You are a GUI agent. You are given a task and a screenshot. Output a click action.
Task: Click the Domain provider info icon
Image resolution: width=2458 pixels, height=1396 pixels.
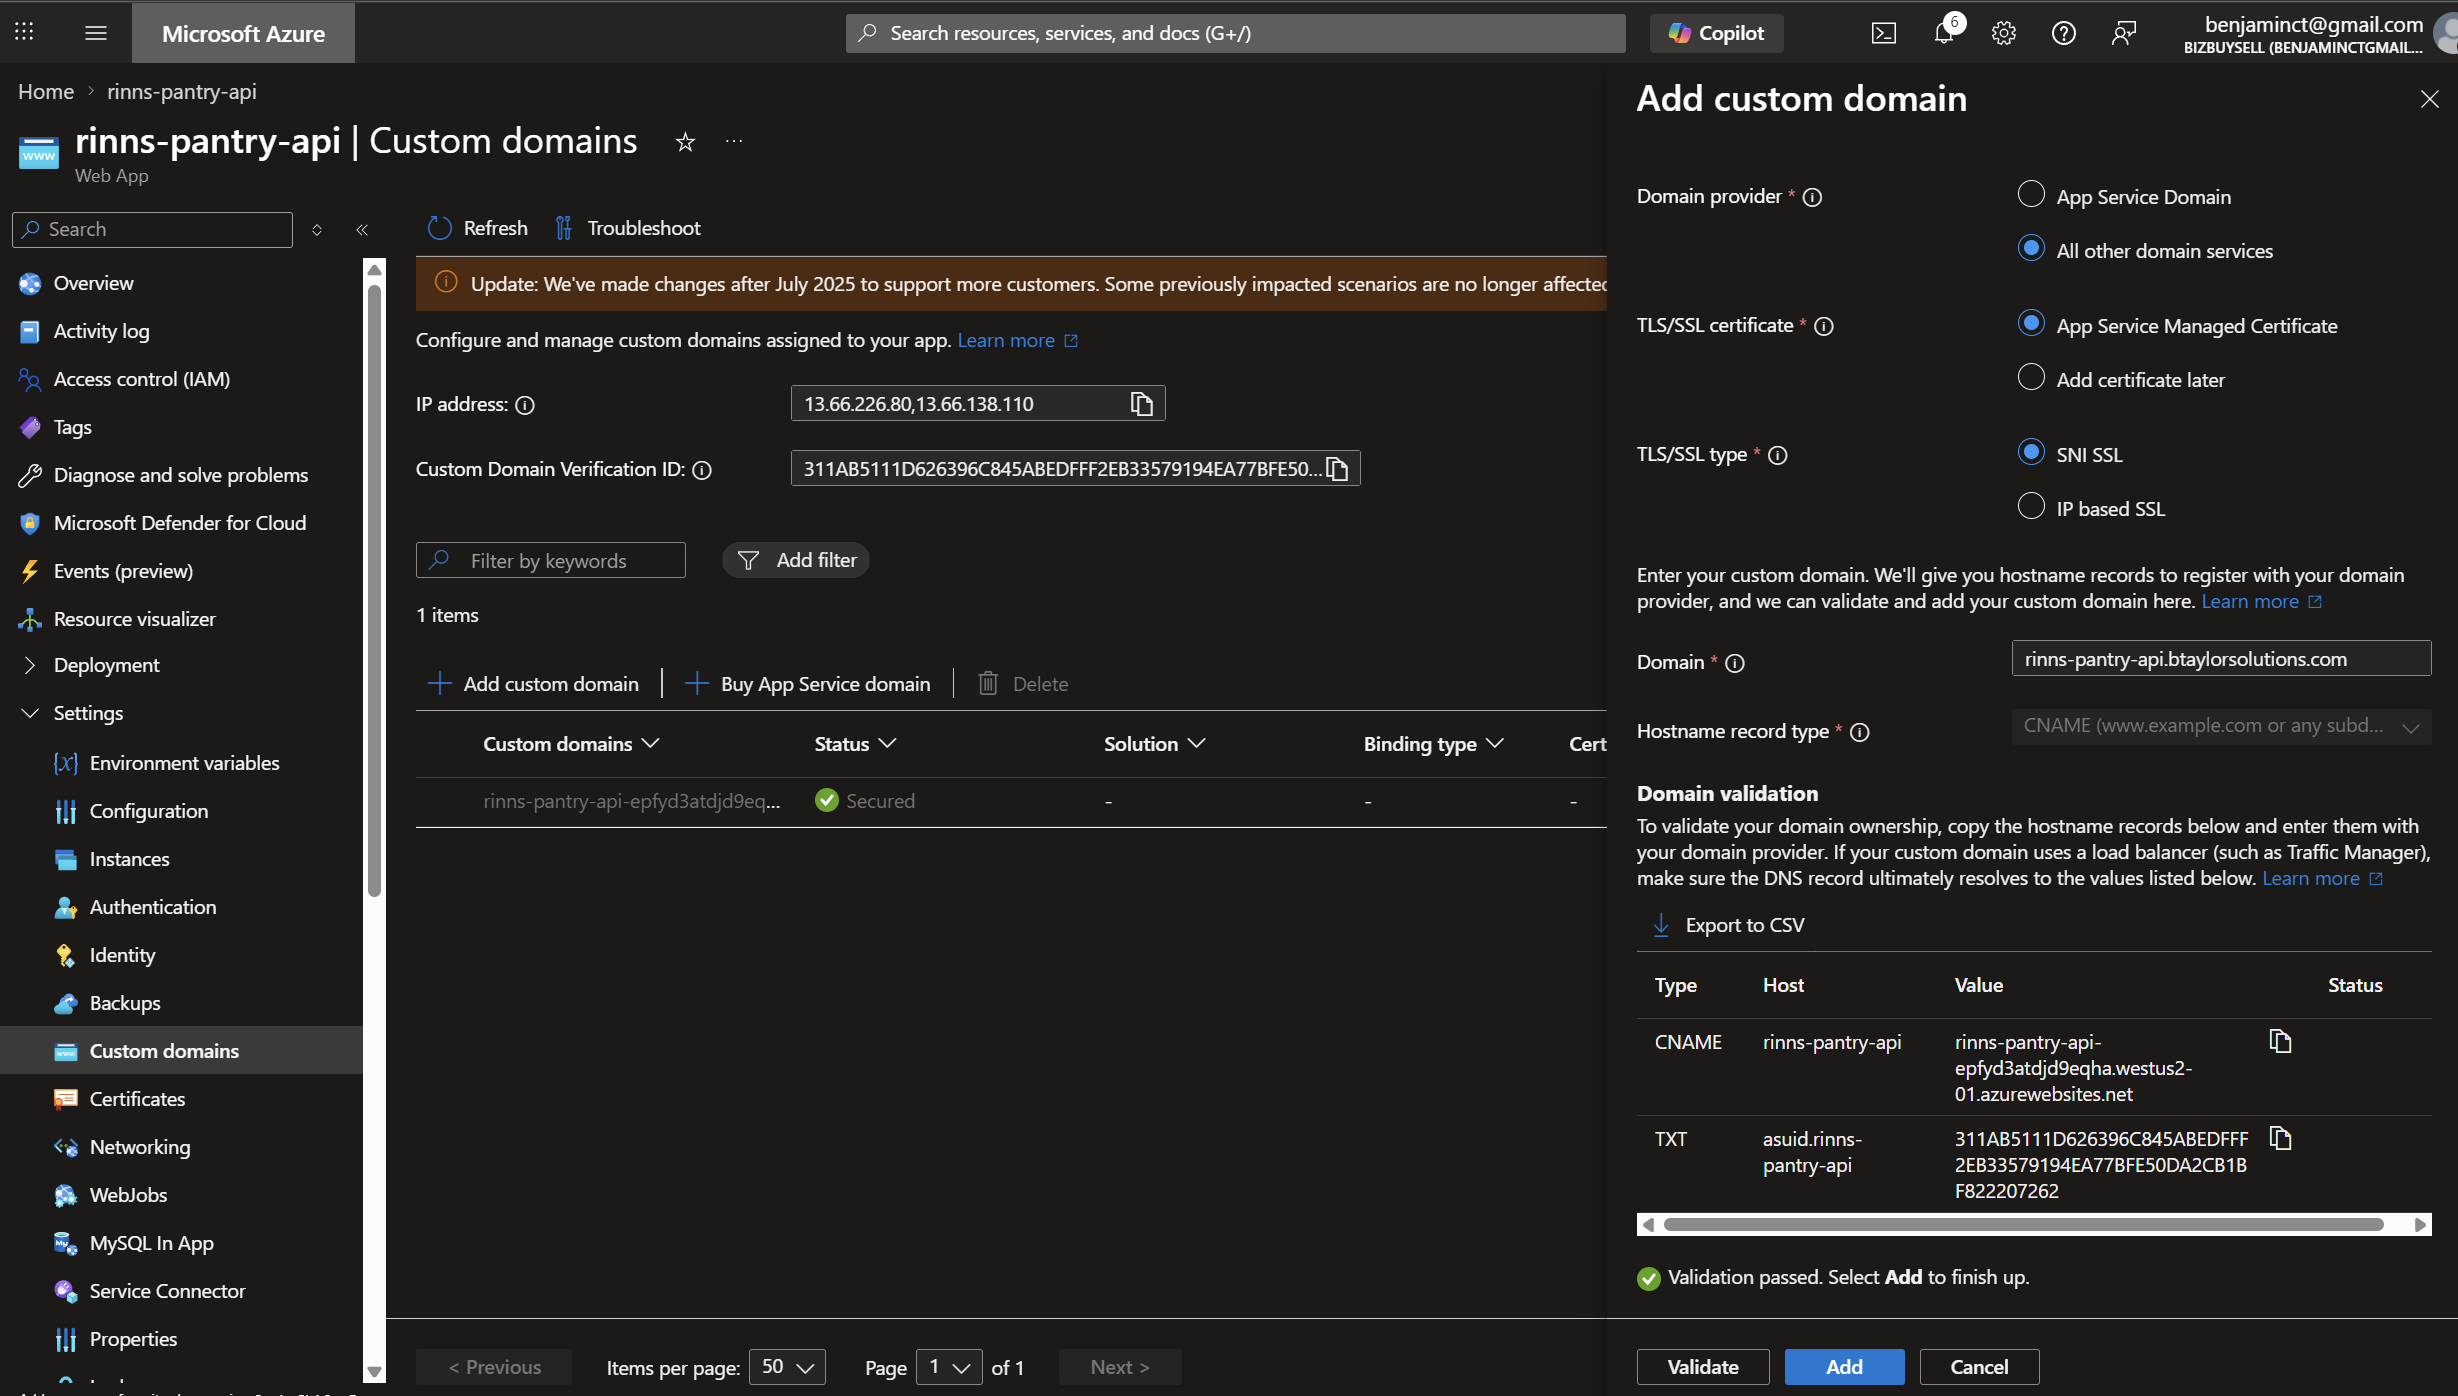(x=1812, y=197)
